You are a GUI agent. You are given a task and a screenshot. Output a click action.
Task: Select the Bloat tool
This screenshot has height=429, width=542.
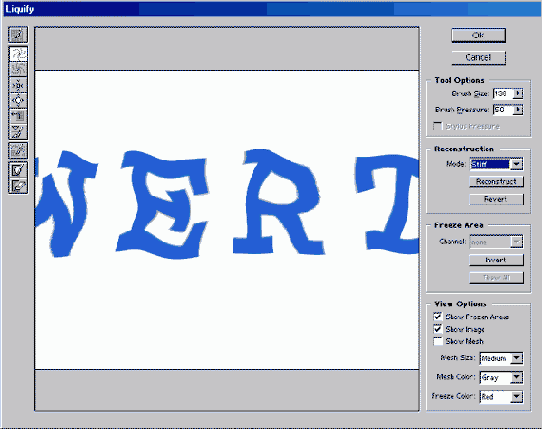[18, 101]
